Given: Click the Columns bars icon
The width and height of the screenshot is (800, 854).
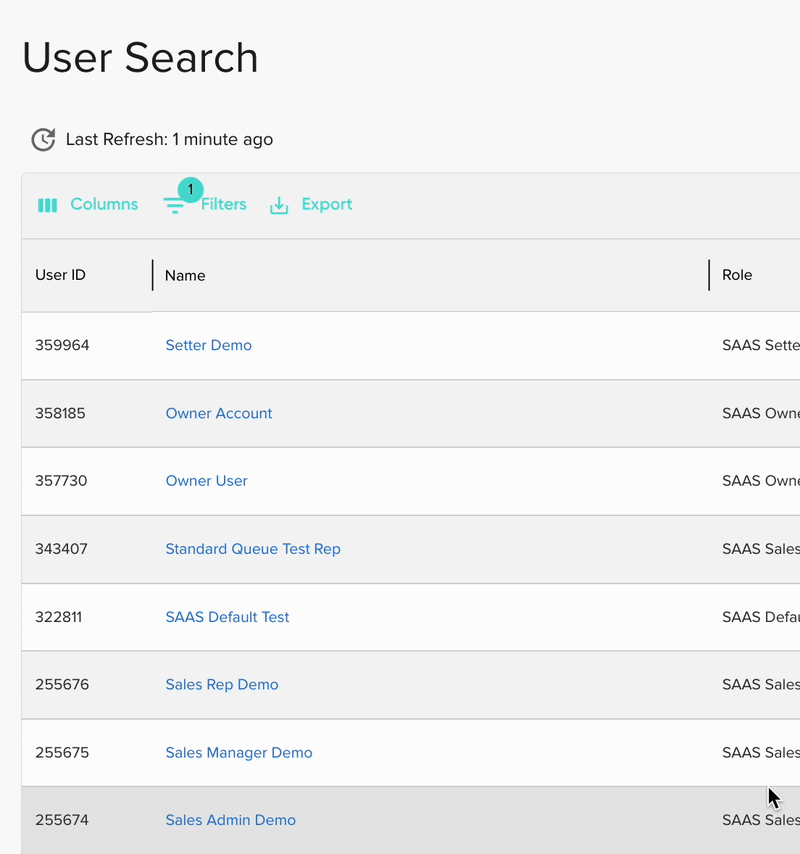Looking at the screenshot, I should [47, 205].
